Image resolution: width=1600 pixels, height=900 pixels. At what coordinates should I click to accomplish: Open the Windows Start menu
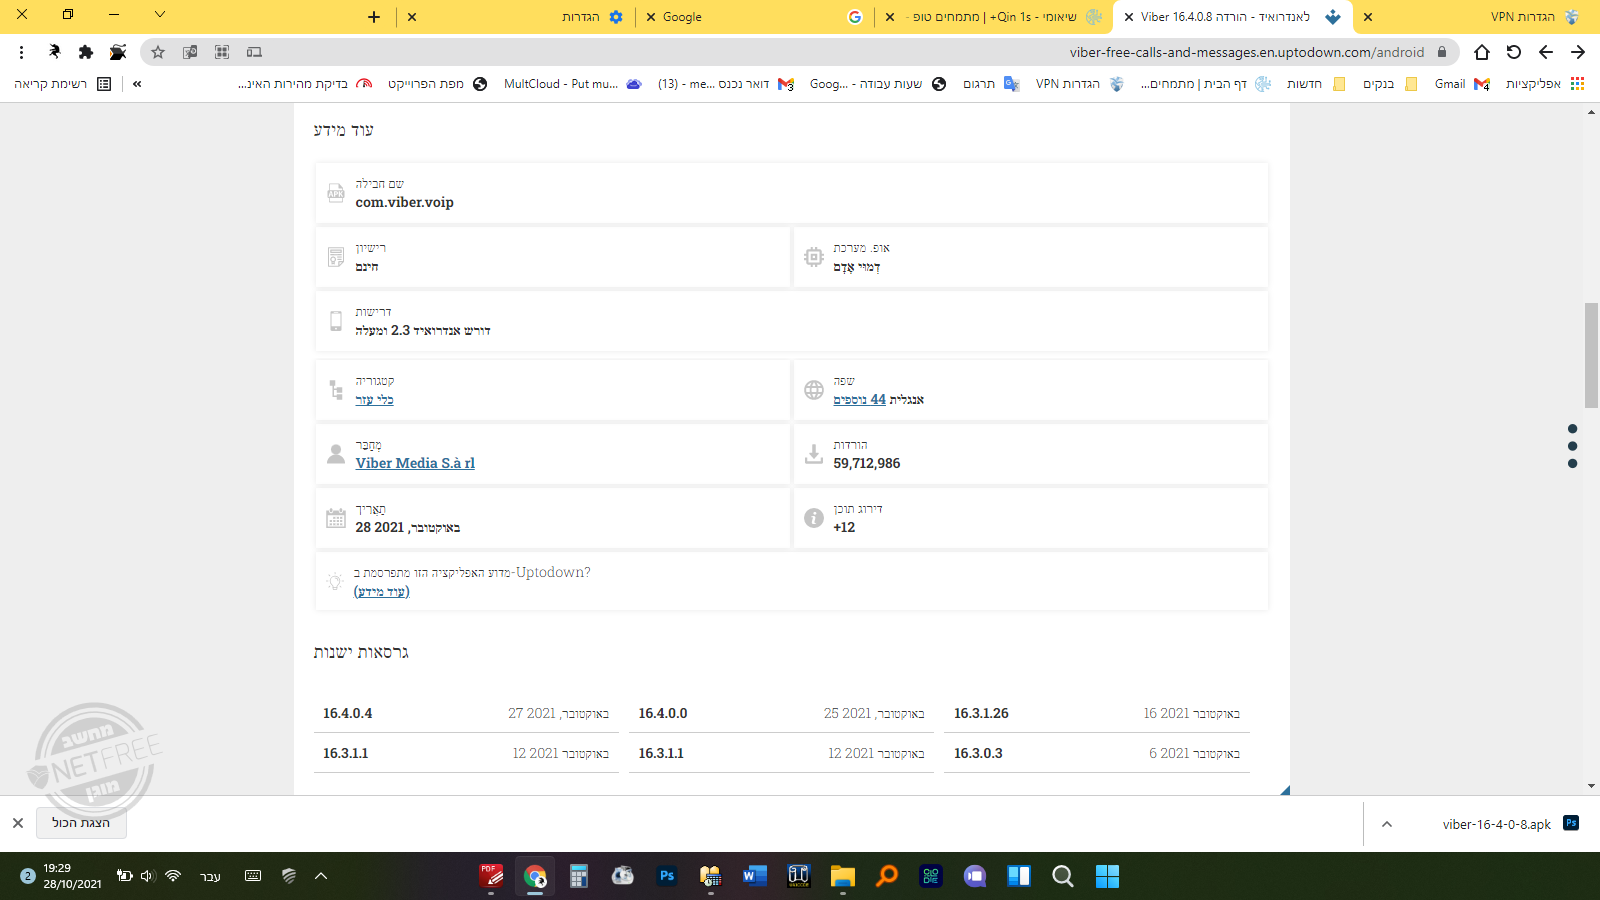coord(1107,876)
